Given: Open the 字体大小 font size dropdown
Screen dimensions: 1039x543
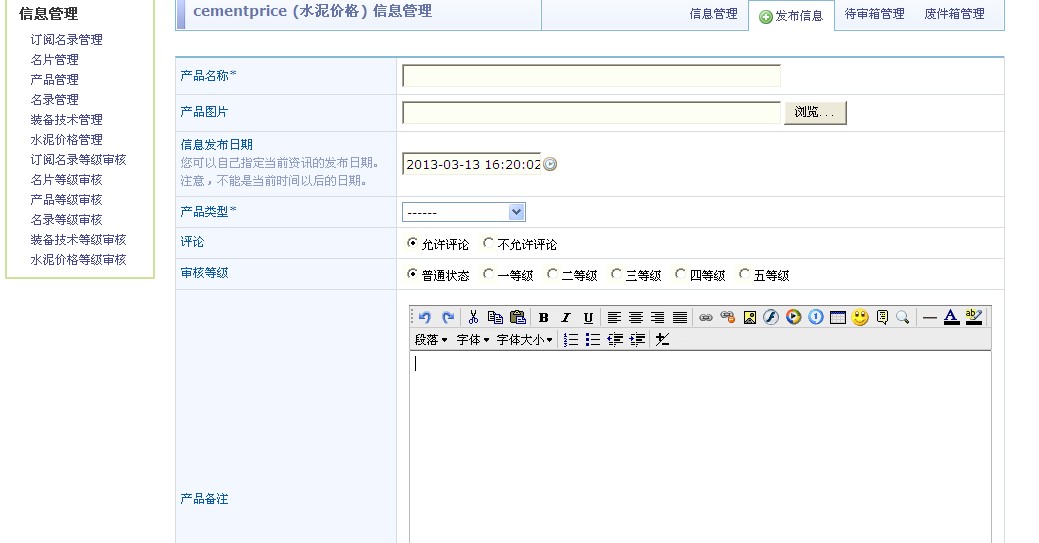Looking at the screenshot, I should [525, 340].
